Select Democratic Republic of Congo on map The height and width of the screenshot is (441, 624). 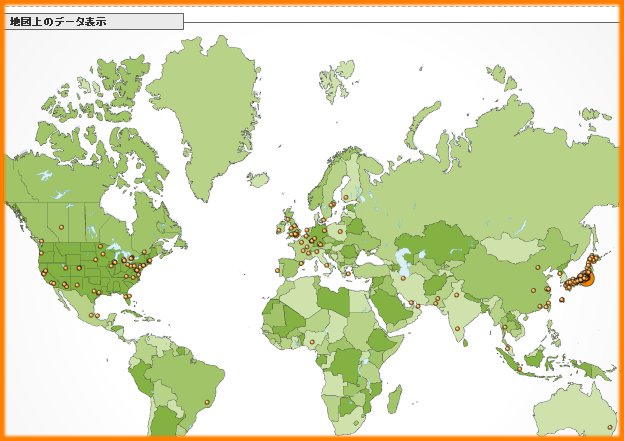(346, 364)
